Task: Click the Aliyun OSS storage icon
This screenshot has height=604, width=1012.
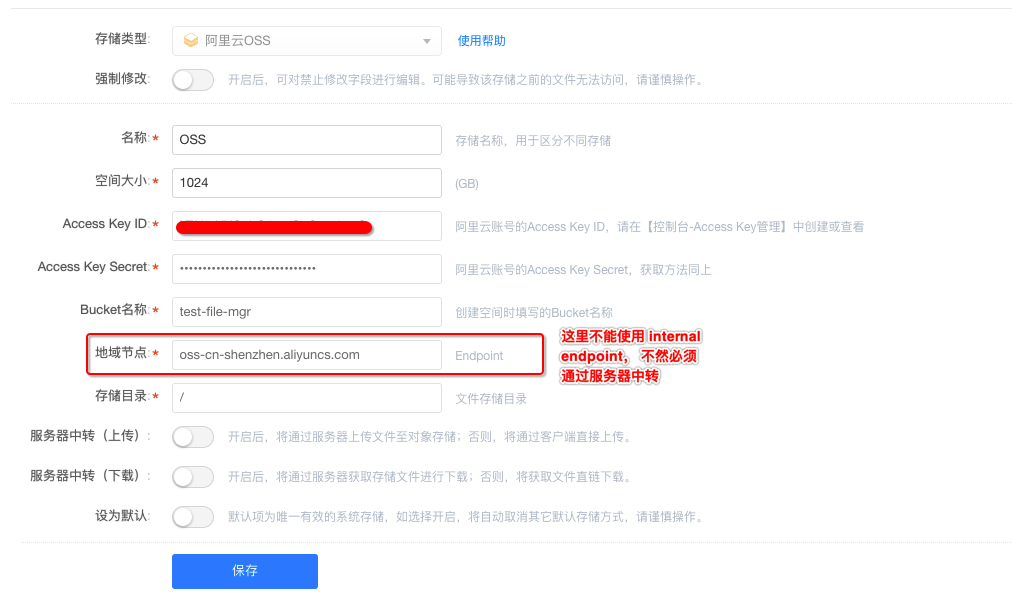Action: click(191, 41)
